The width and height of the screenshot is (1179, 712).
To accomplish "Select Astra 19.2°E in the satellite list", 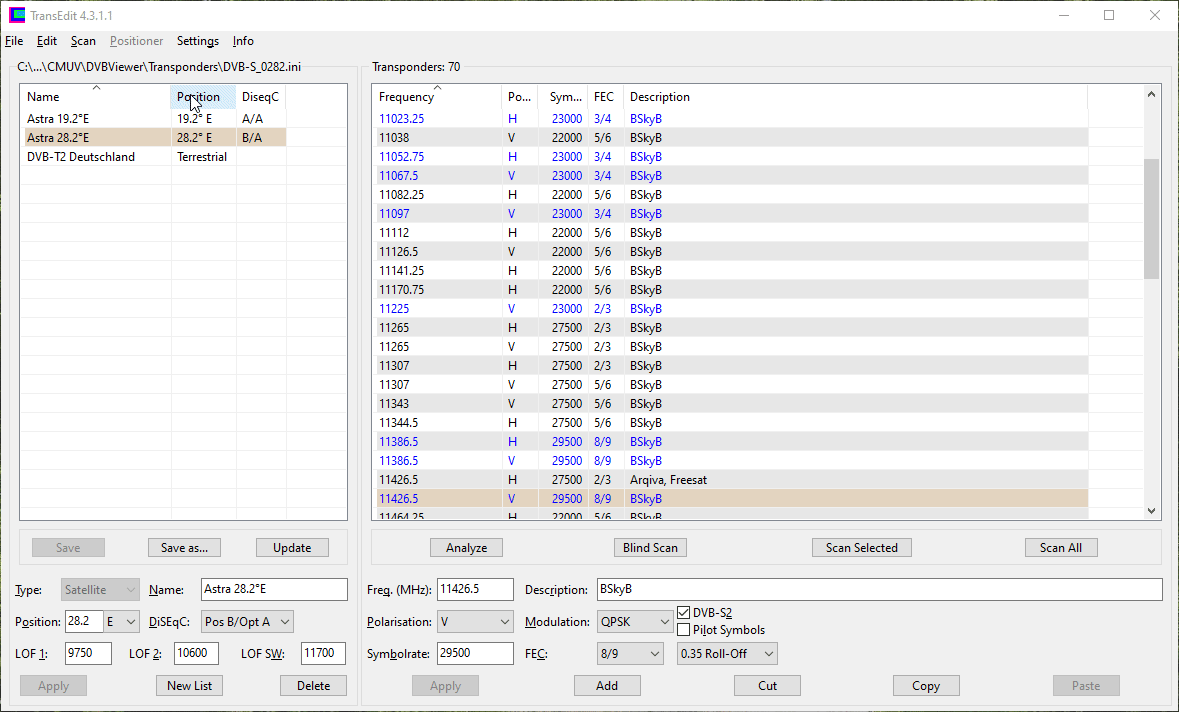I will tap(58, 118).
